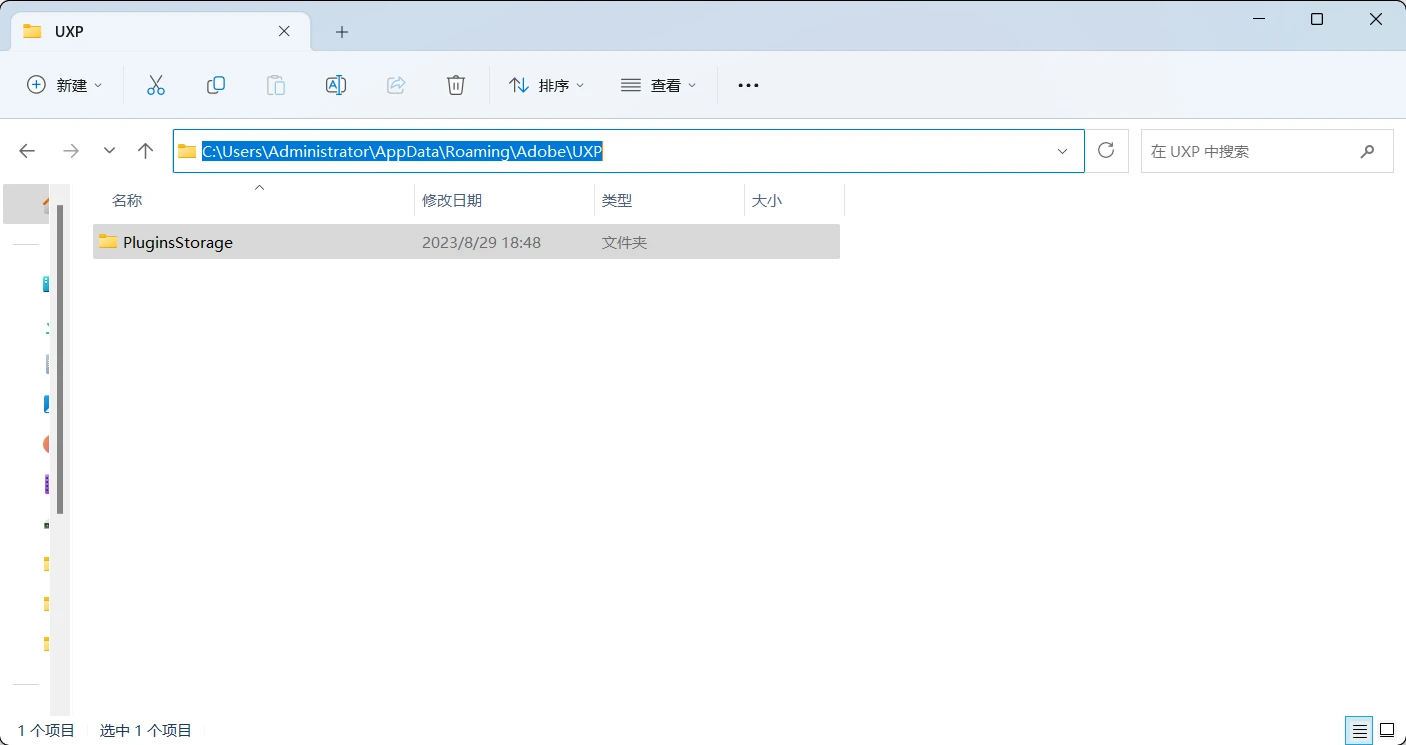Click the 在 UXP 中搜索 search box
This screenshot has width=1406, height=745.
click(x=1250, y=151)
